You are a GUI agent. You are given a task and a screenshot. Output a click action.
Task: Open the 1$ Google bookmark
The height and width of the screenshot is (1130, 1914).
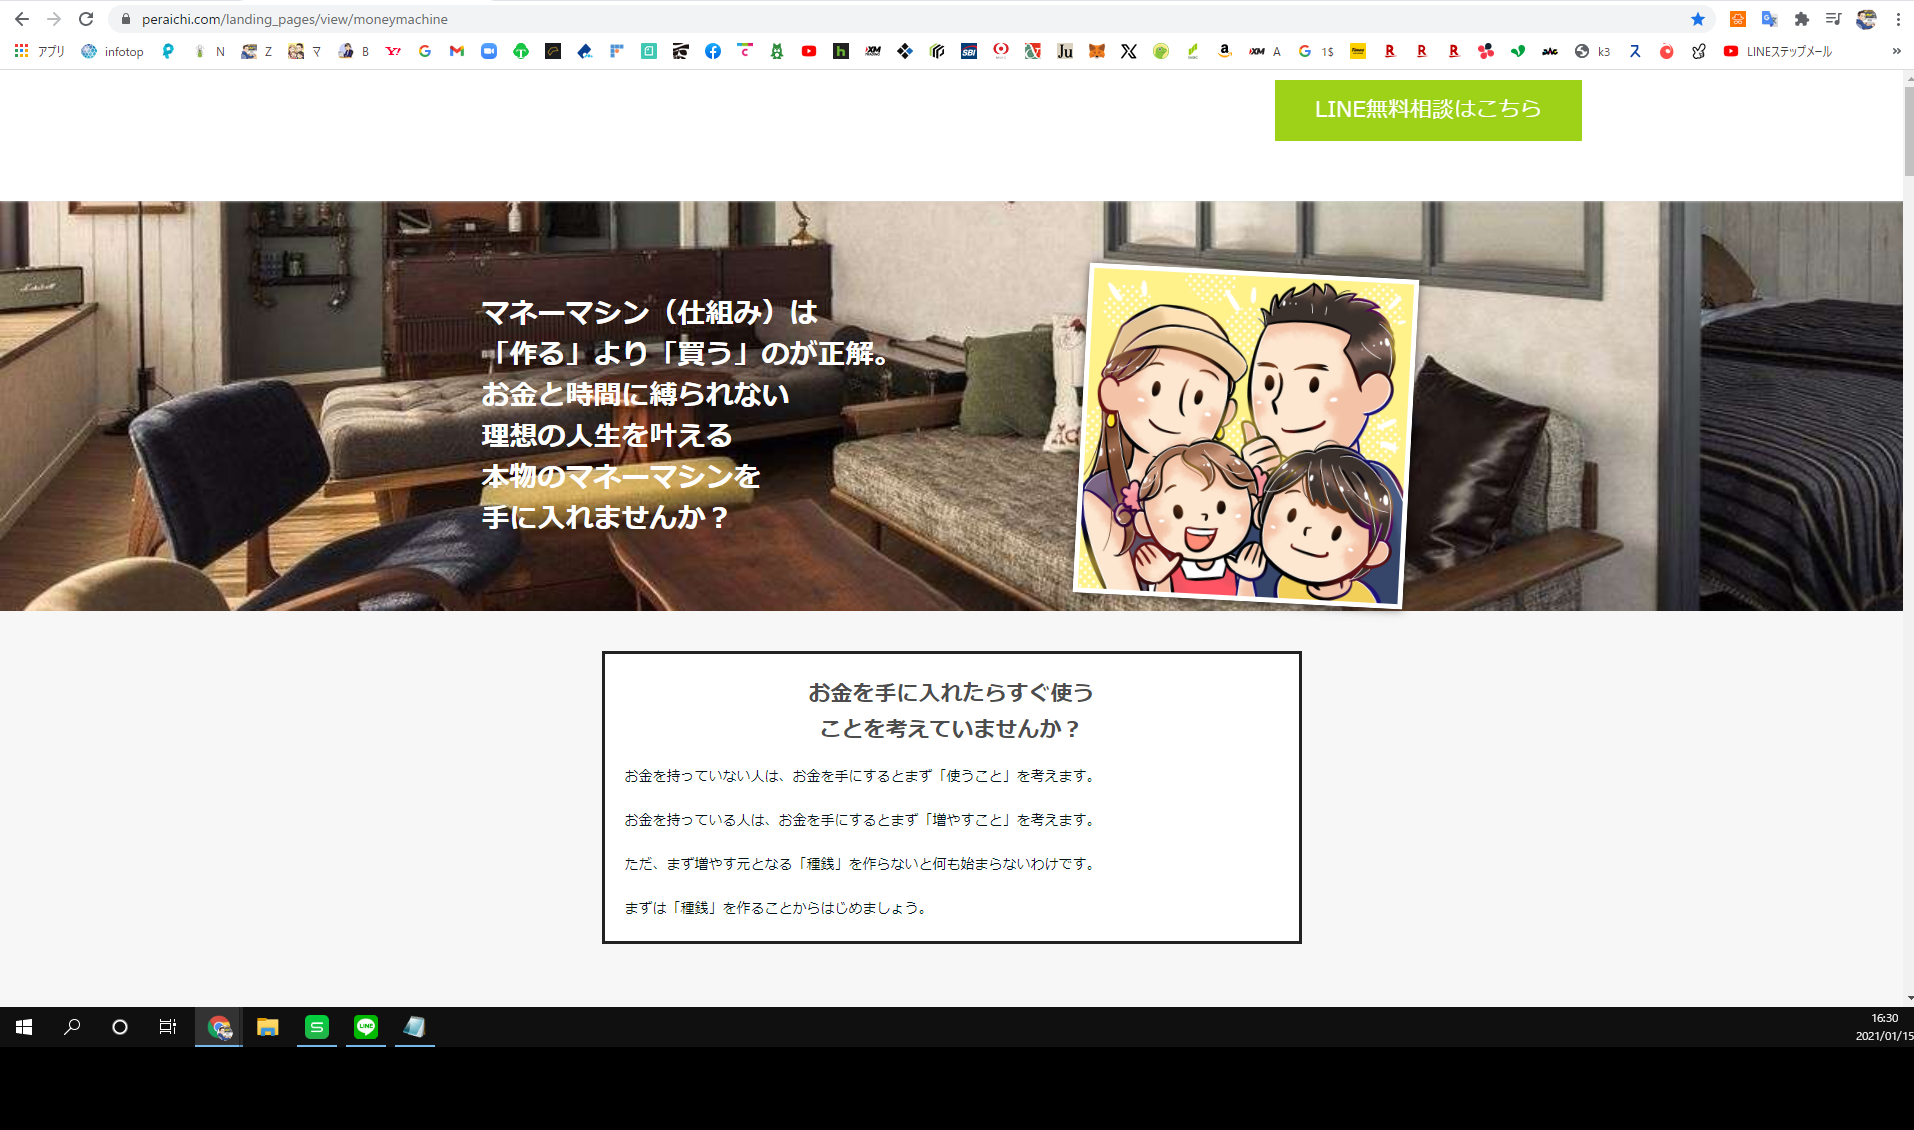point(1316,51)
